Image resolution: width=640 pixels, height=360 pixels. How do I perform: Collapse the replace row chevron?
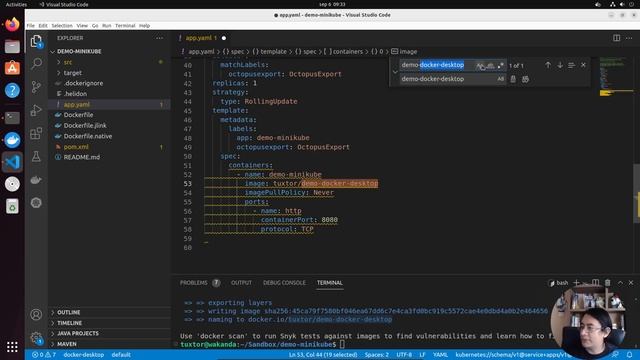[x=395, y=72]
